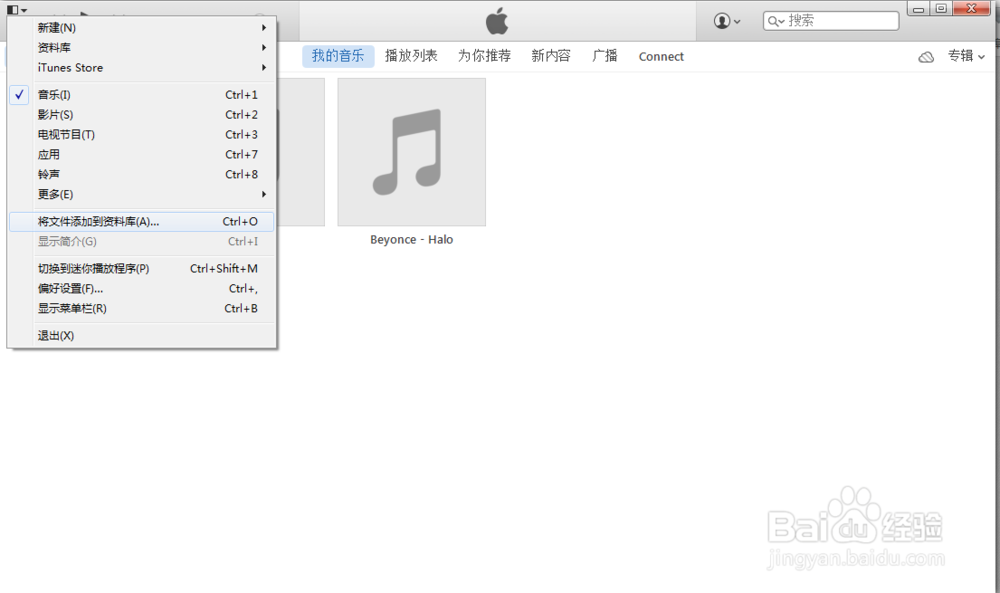Click 将文件添加到资料库(A)... menu item

(x=142, y=221)
